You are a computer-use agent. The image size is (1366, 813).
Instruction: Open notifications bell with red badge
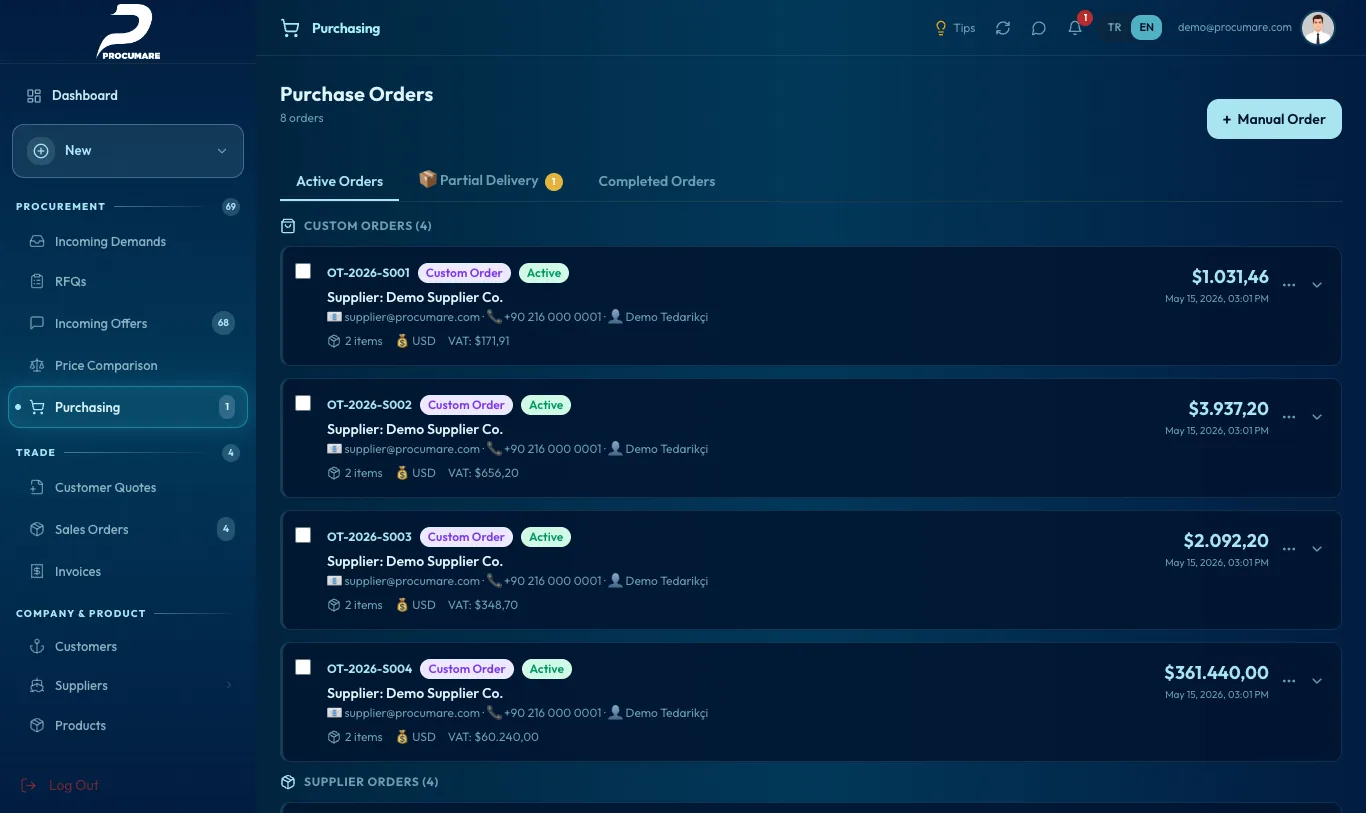click(1076, 27)
